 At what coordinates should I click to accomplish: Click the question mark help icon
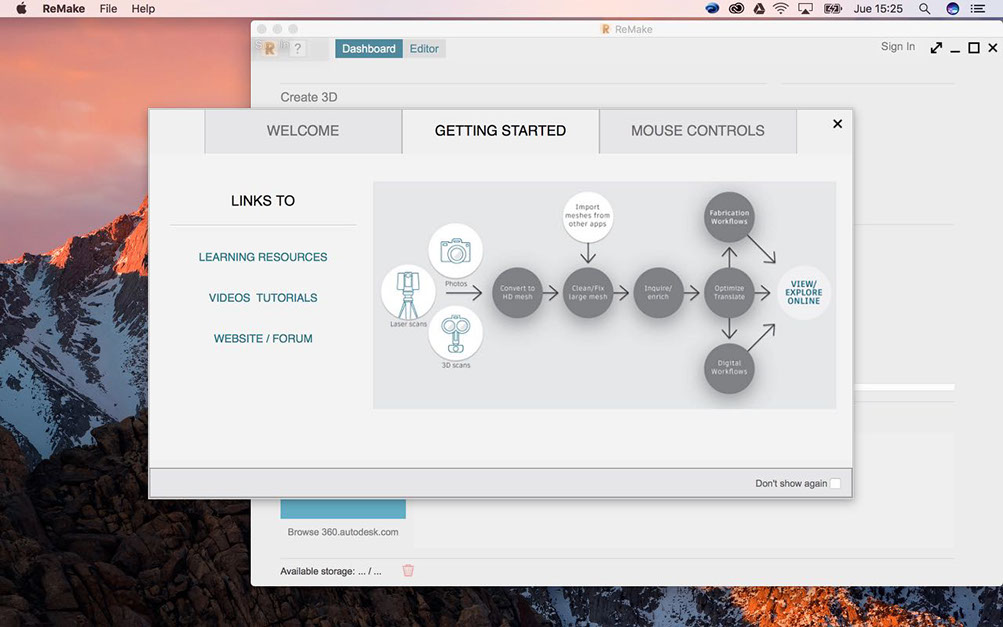(297, 49)
